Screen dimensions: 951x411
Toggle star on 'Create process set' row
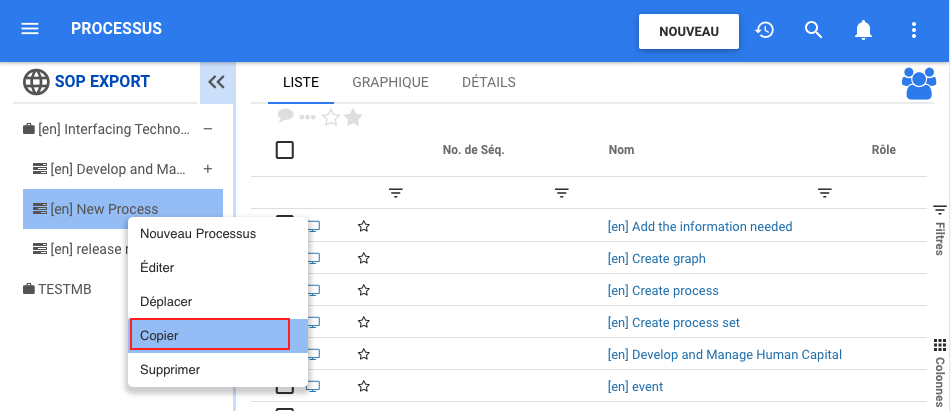(364, 322)
